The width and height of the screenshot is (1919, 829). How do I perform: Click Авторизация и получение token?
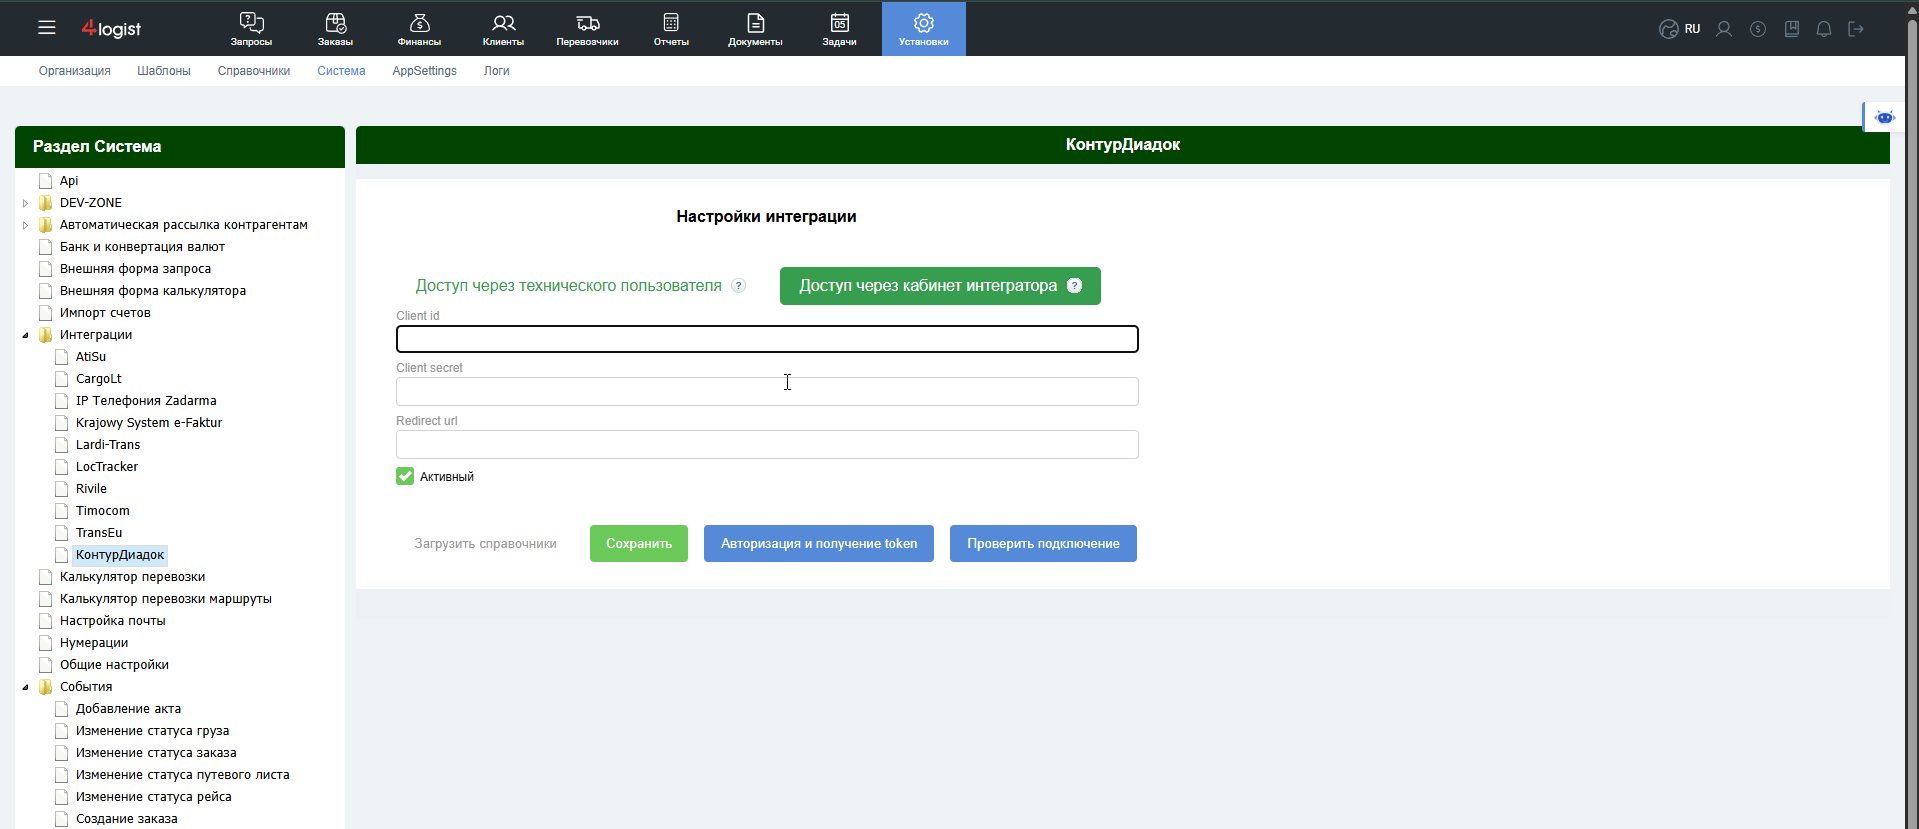[x=819, y=544]
